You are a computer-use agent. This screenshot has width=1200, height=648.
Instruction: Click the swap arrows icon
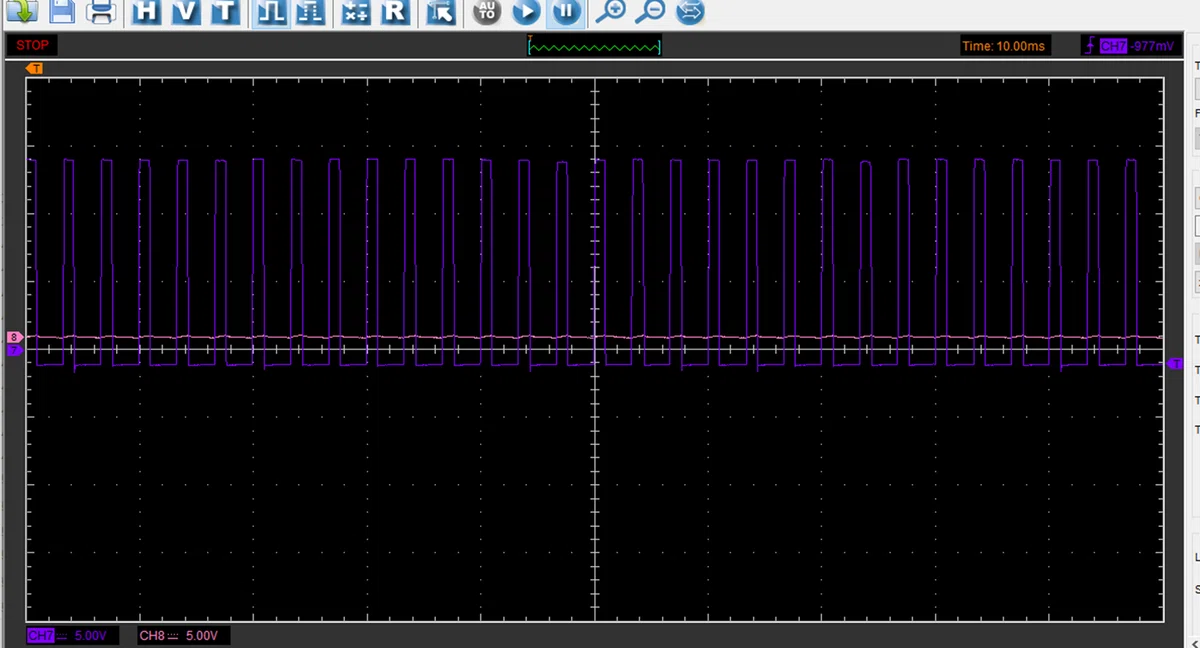point(690,12)
